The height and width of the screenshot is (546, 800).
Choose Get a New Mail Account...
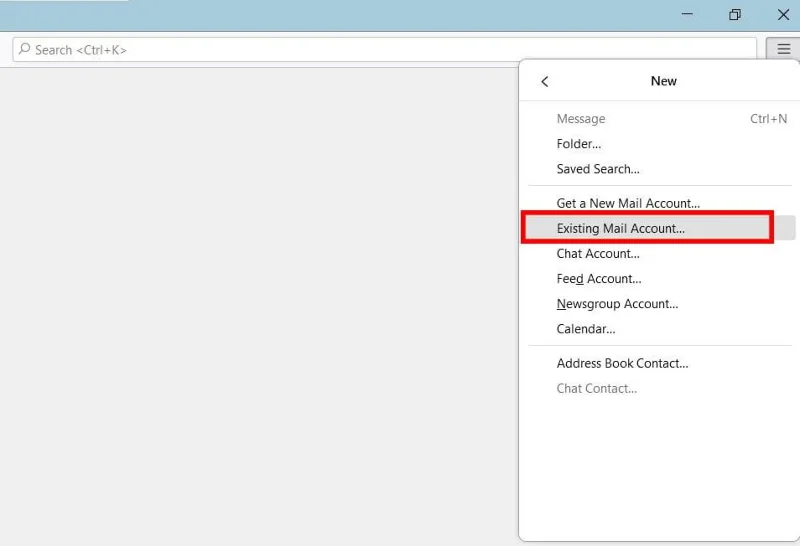click(x=660, y=203)
